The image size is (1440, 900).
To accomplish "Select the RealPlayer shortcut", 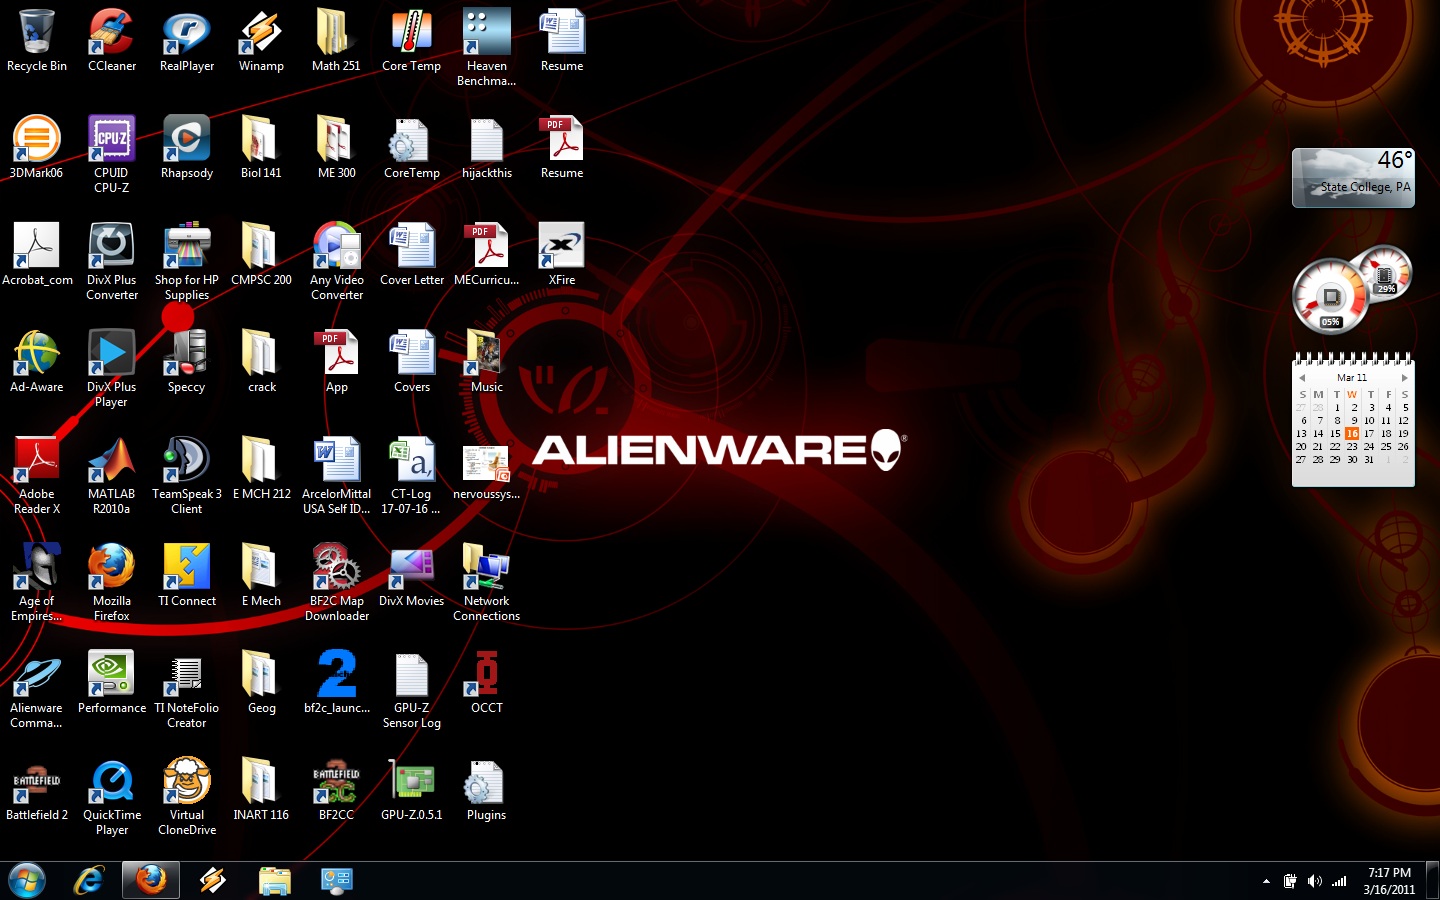I will 187,40.
